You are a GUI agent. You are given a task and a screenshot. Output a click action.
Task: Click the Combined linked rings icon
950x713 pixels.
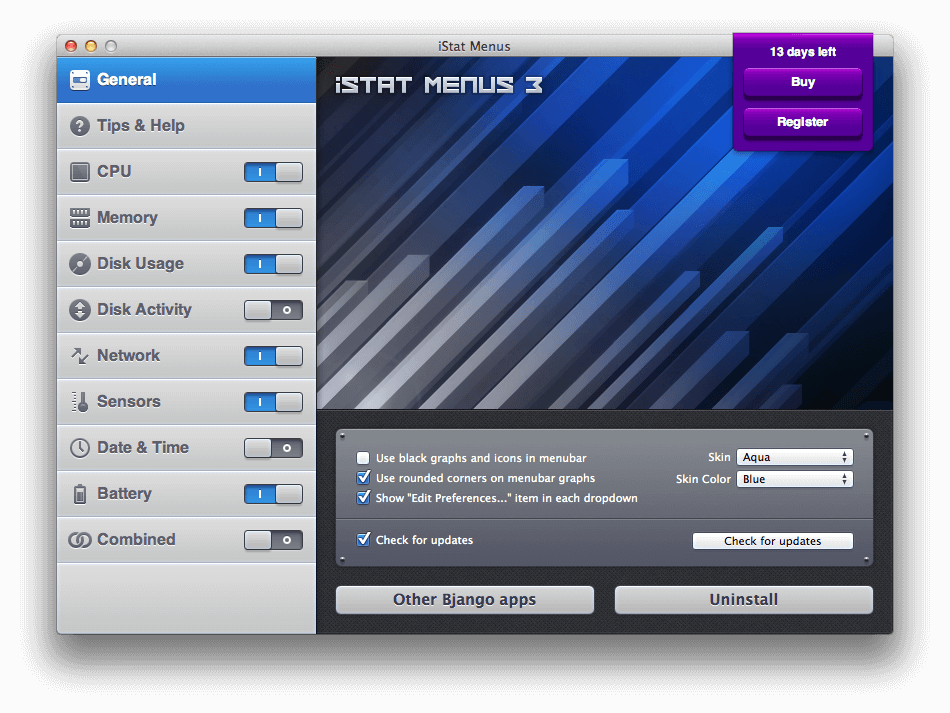click(x=79, y=540)
